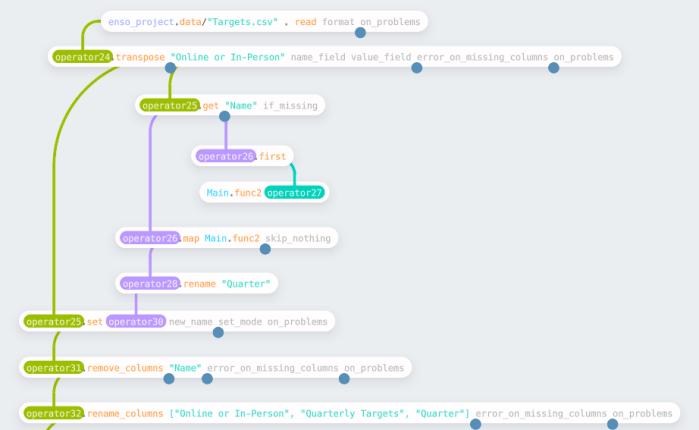Click the blue dot below the read node

(360, 33)
